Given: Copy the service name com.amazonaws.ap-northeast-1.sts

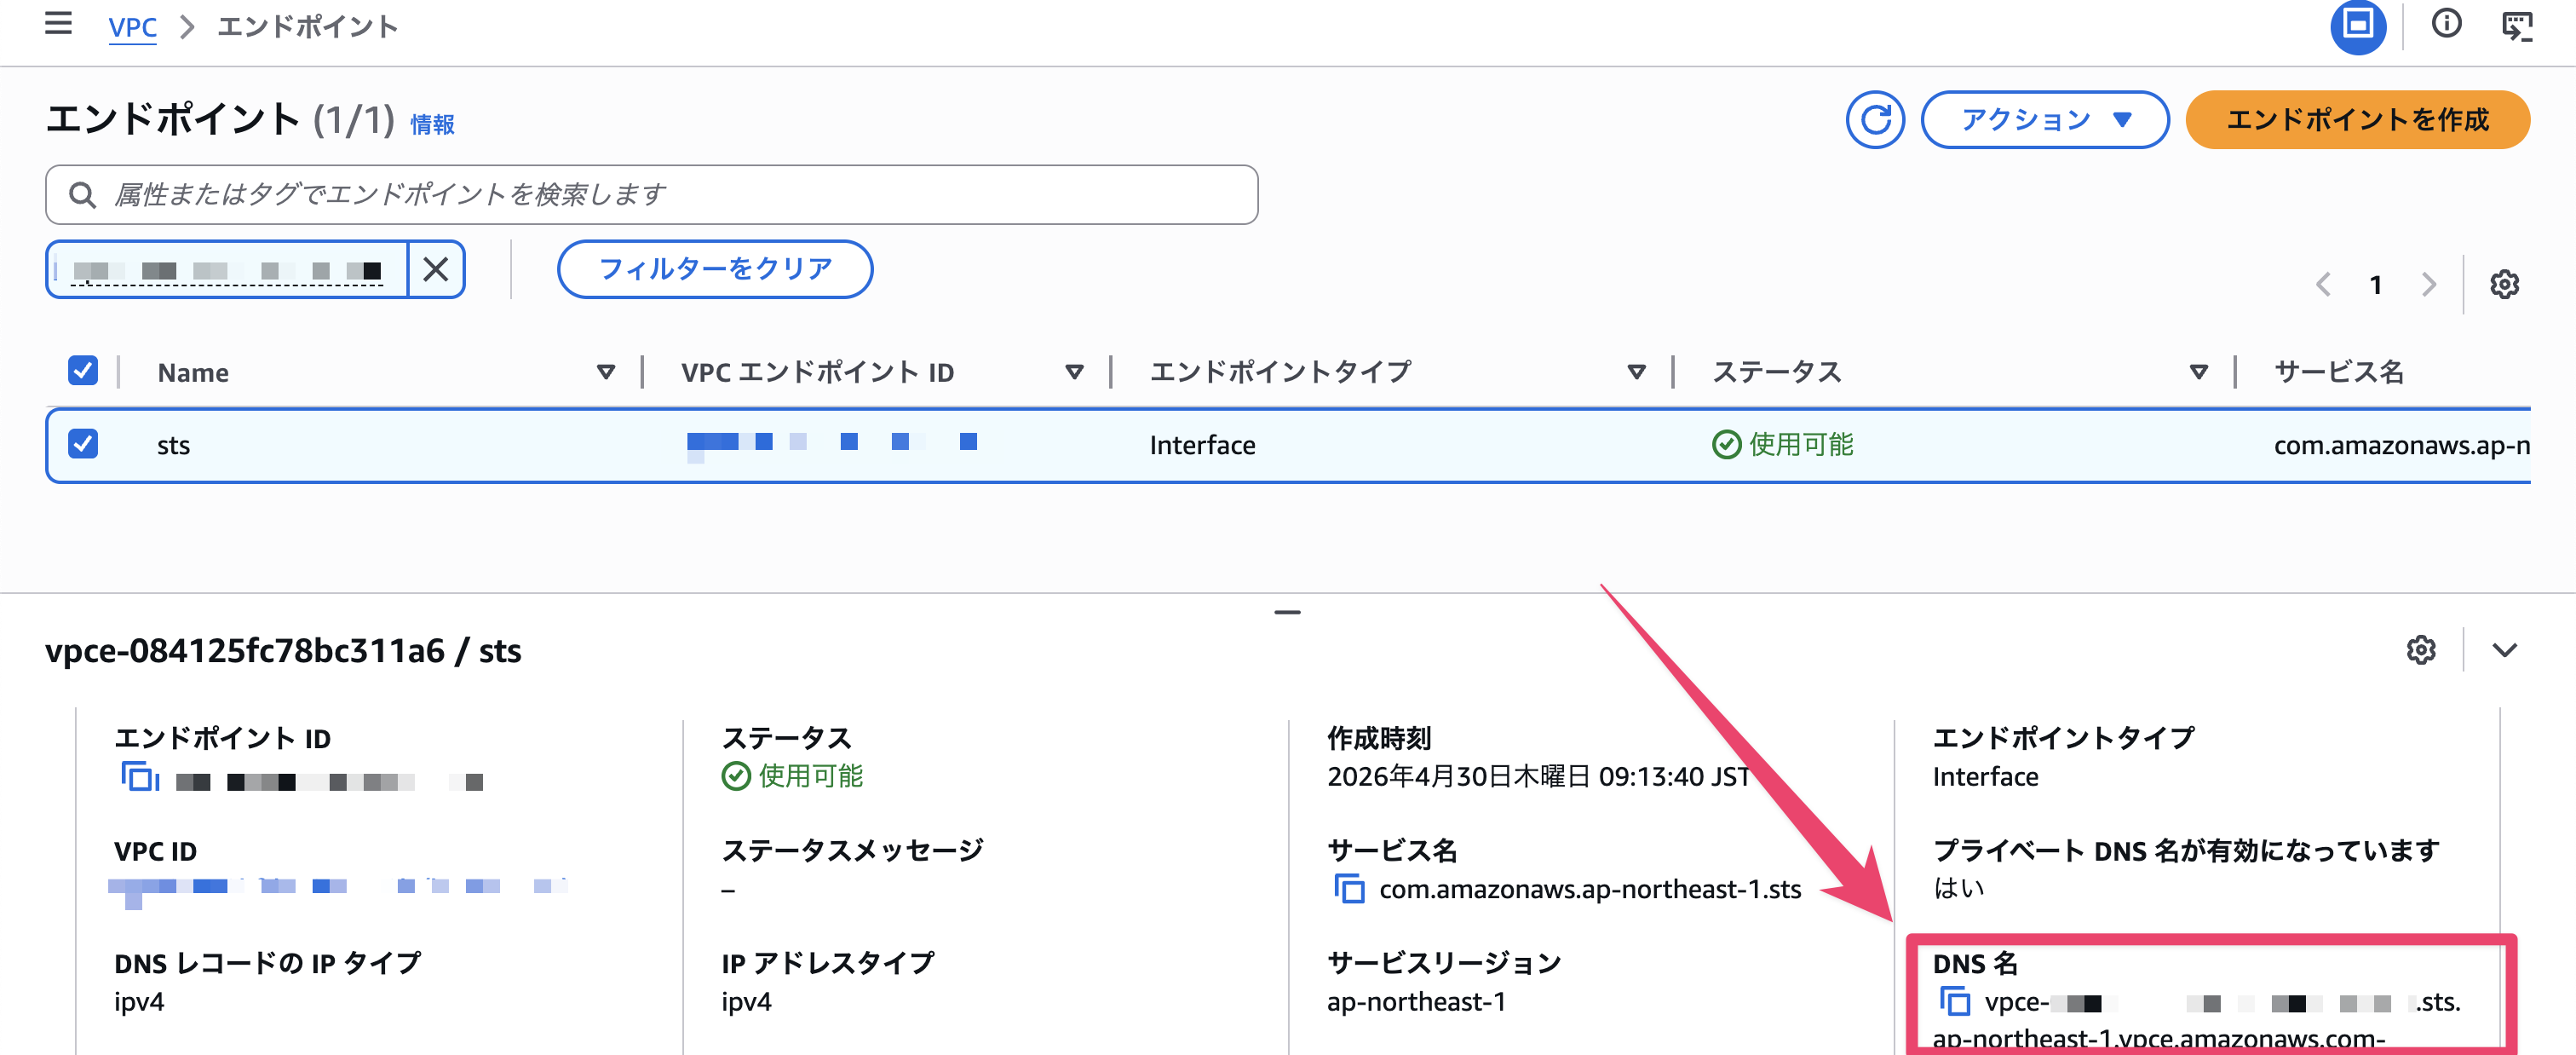Looking at the screenshot, I should (x=1349, y=888).
